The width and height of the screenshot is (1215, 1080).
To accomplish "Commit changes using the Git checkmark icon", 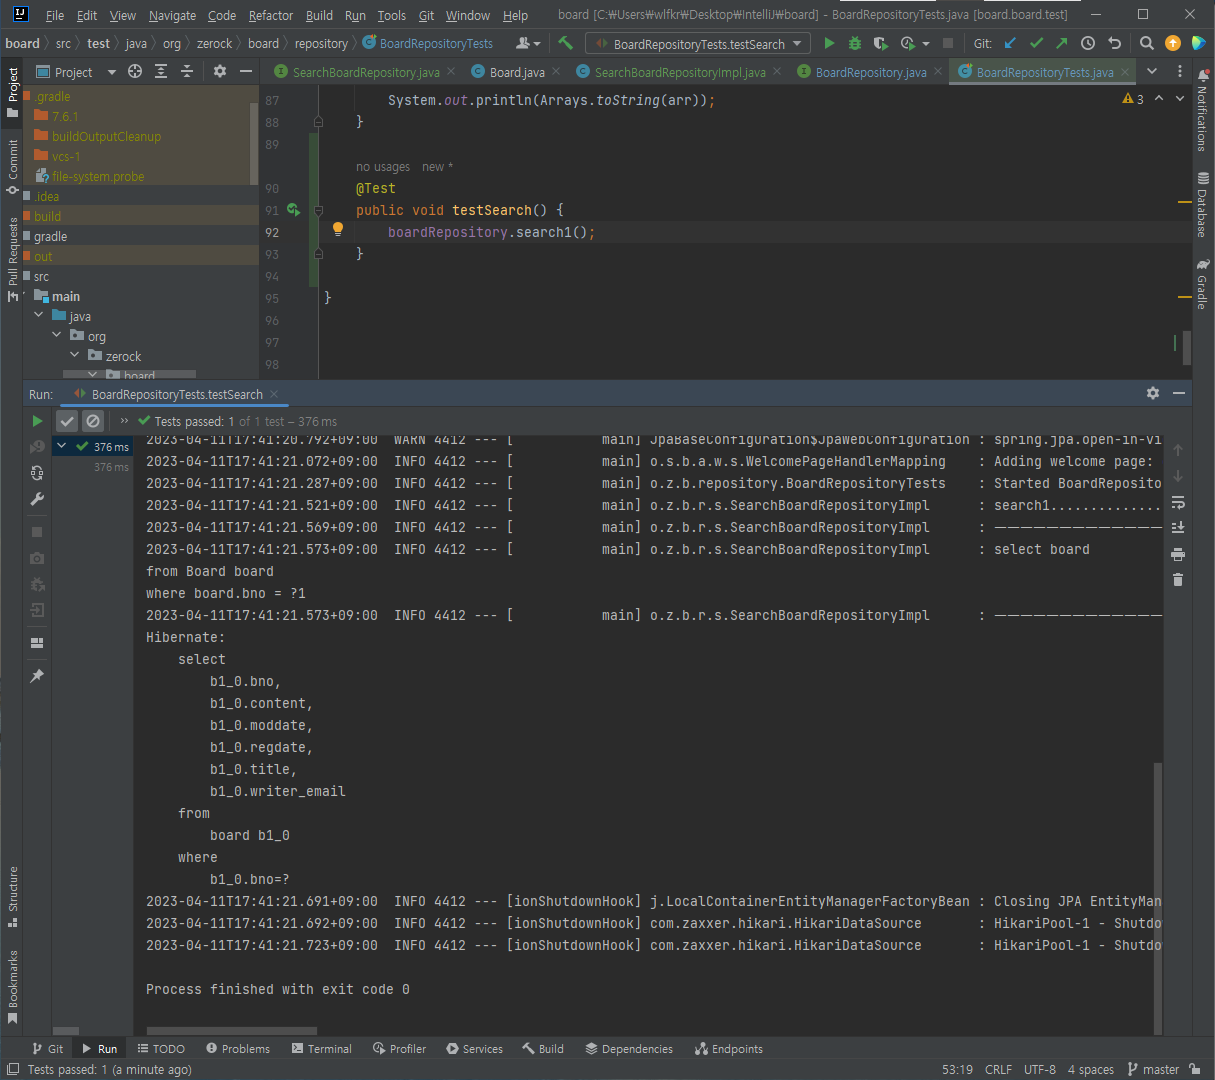I will pyautogui.click(x=1036, y=43).
